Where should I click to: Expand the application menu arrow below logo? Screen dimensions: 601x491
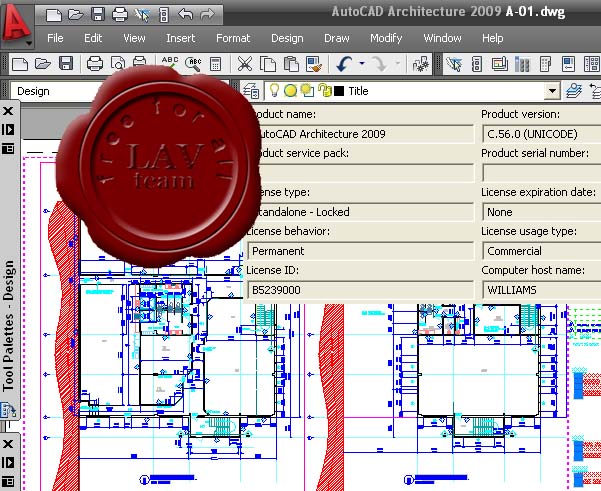(29, 43)
